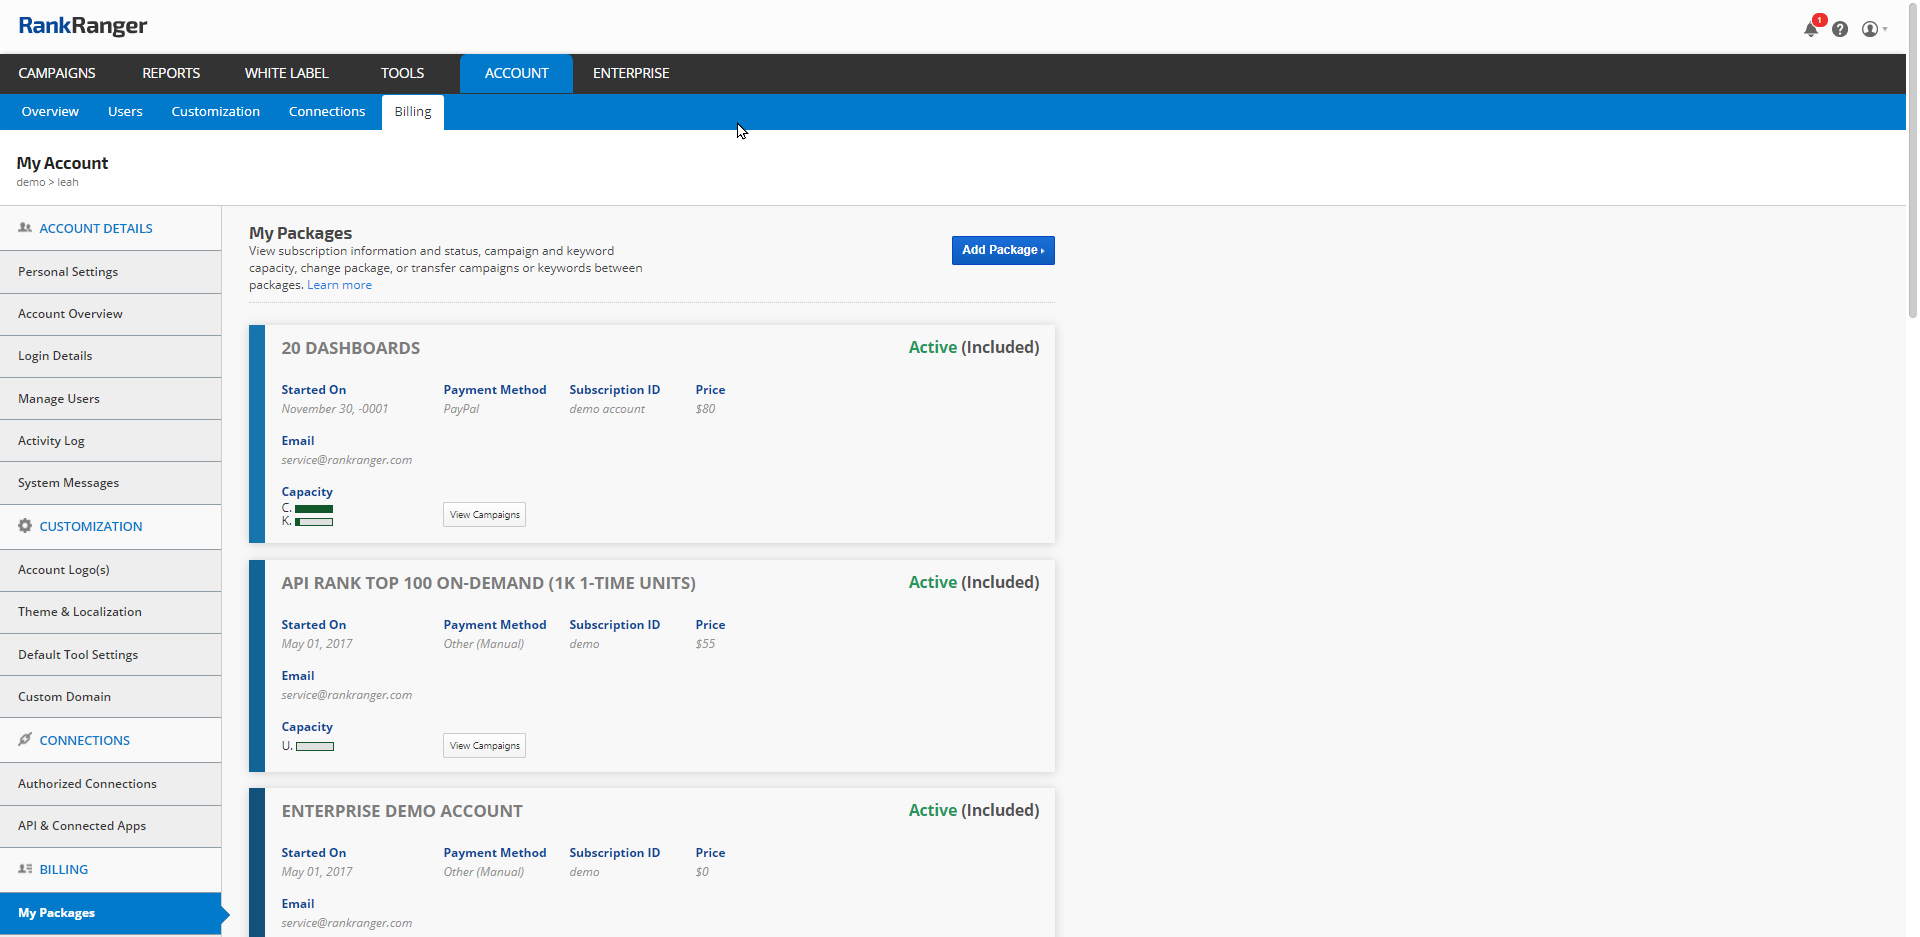Image resolution: width=1920 pixels, height=937 pixels.
Task: Open the Campaigns main menu
Action: click(57, 73)
